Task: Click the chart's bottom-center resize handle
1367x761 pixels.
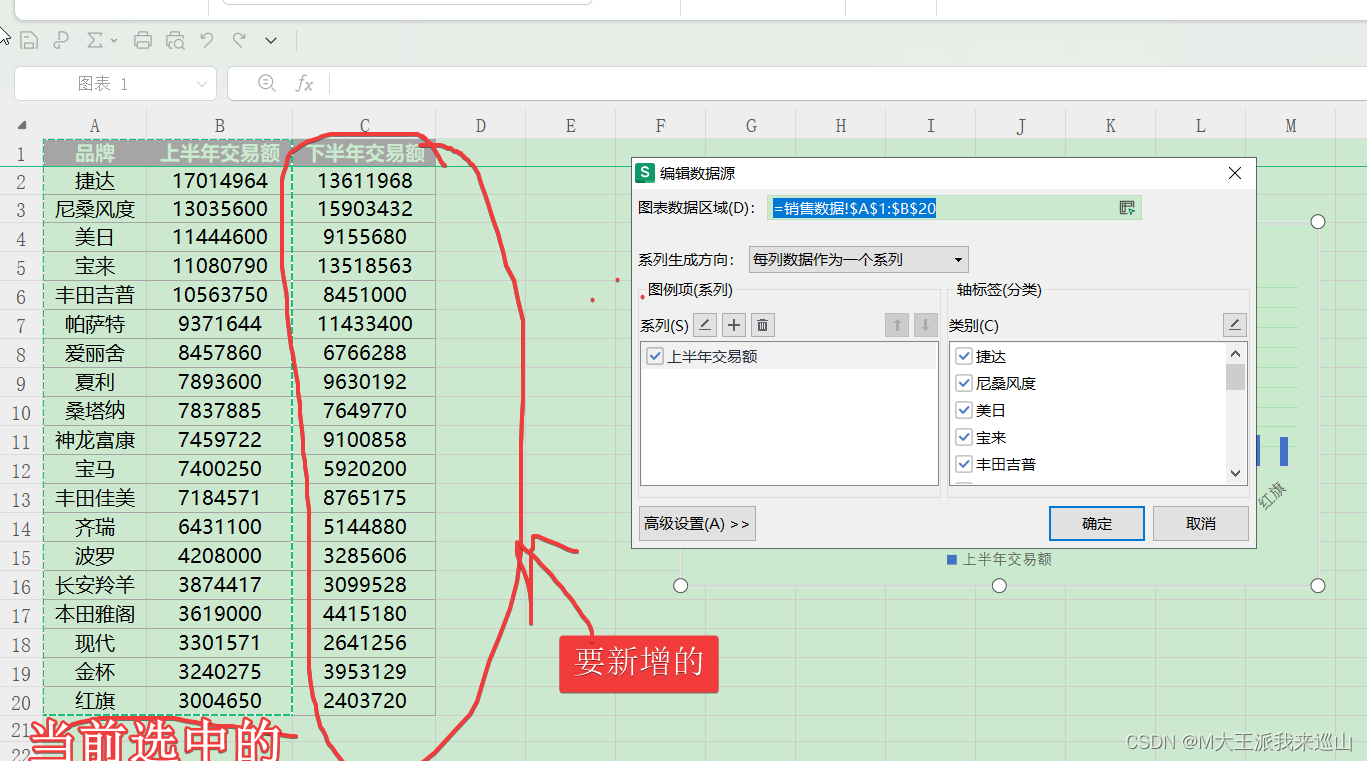Action: pyautogui.click(x=999, y=586)
